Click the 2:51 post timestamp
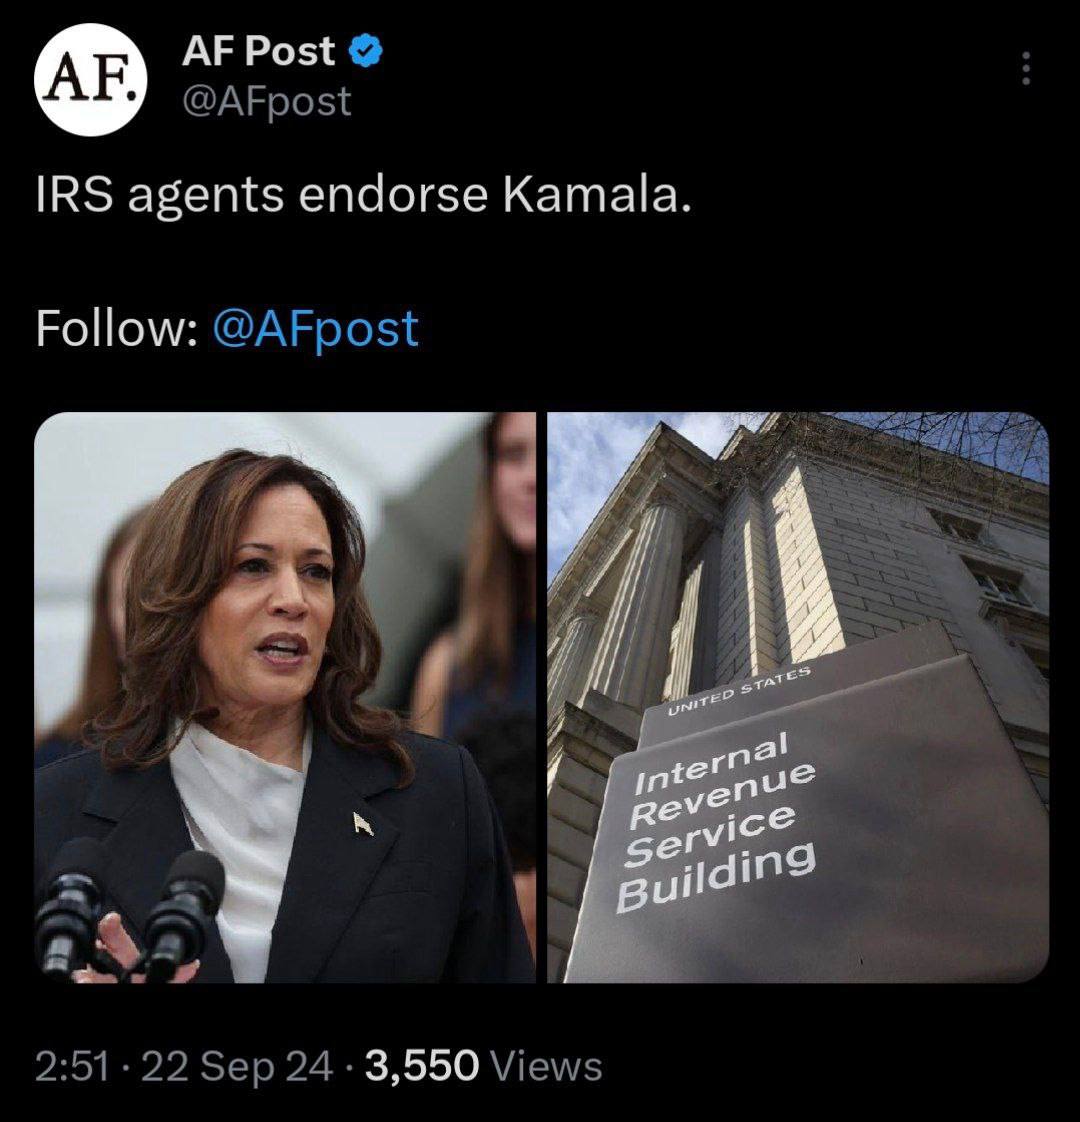Image resolution: width=1080 pixels, height=1122 pixels. pyautogui.click(x=72, y=1066)
